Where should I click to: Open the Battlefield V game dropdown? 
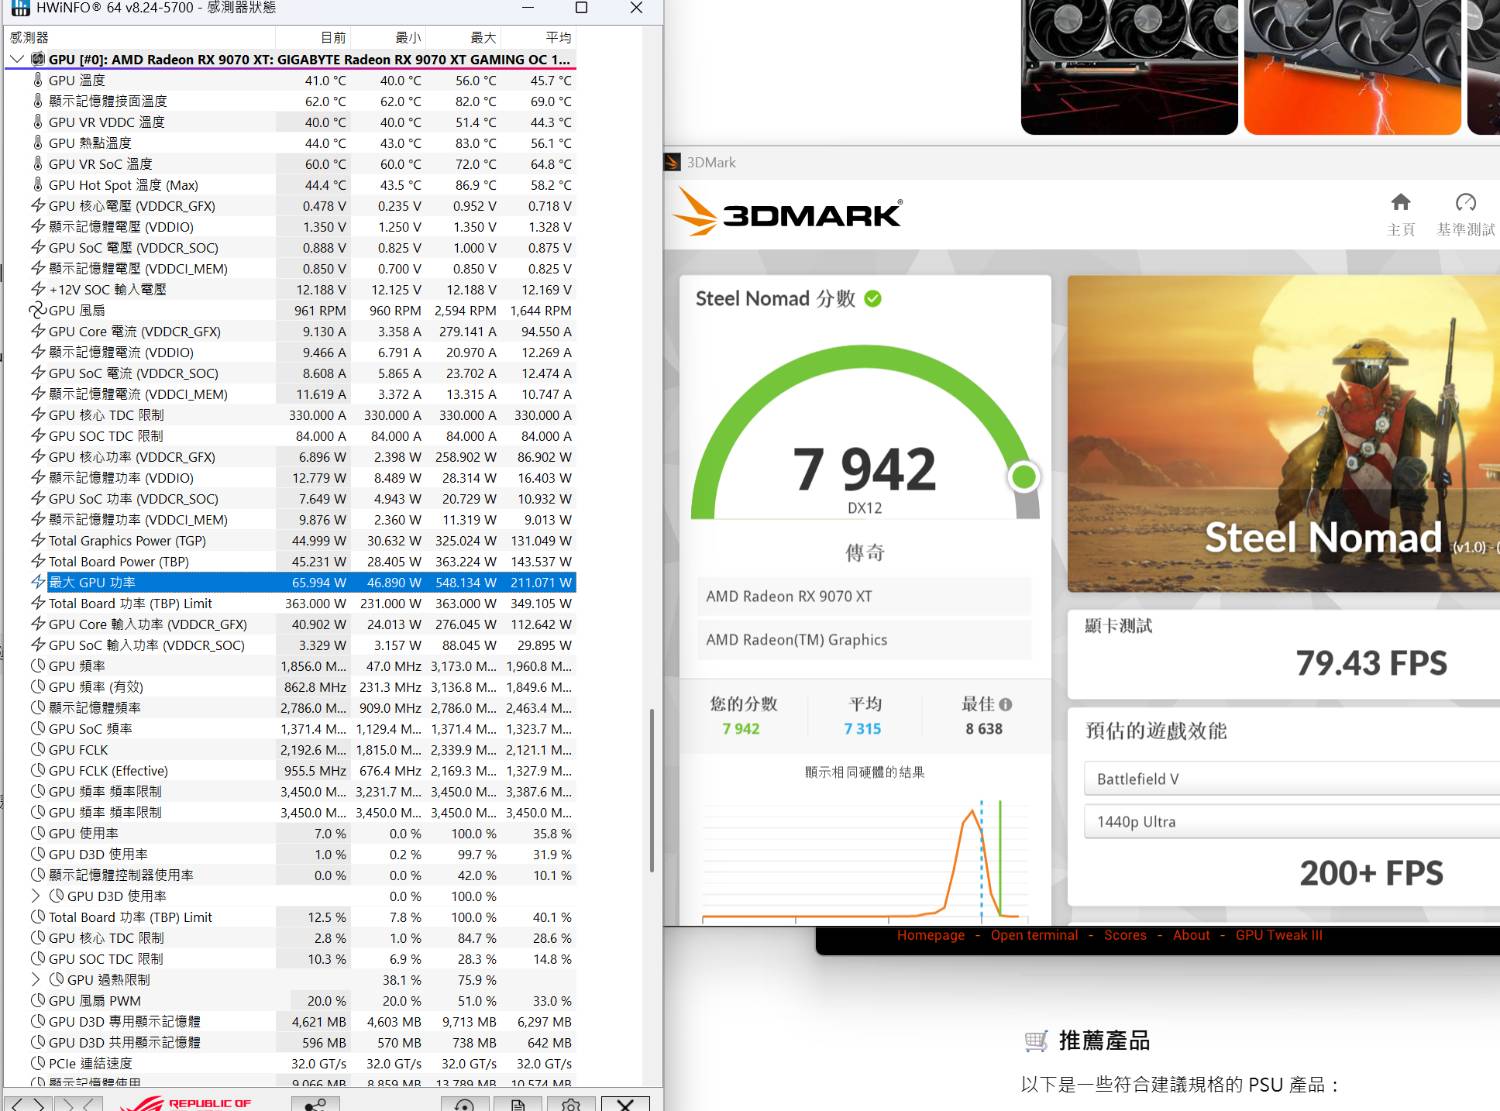[1291, 779]
